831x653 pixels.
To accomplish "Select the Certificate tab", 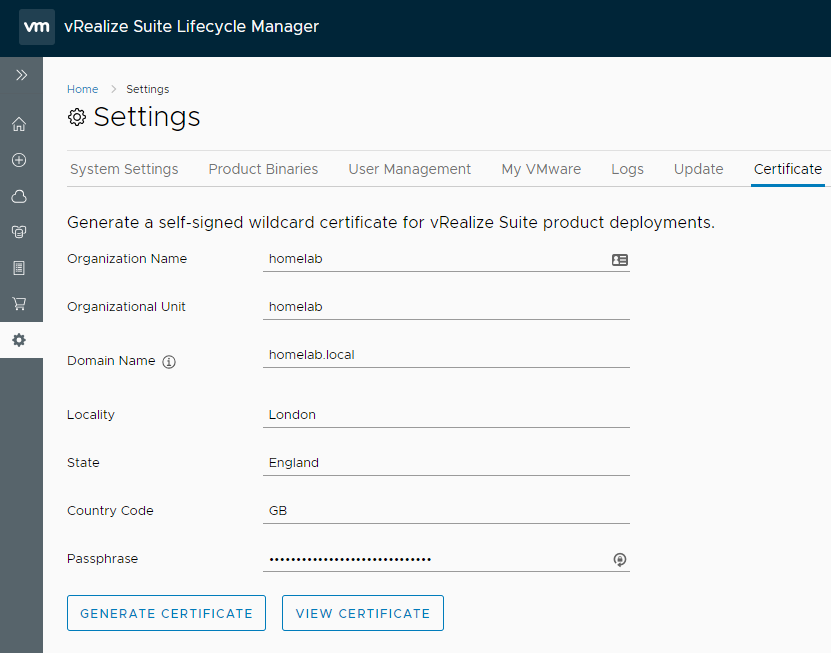I will [x=788, y=169].
